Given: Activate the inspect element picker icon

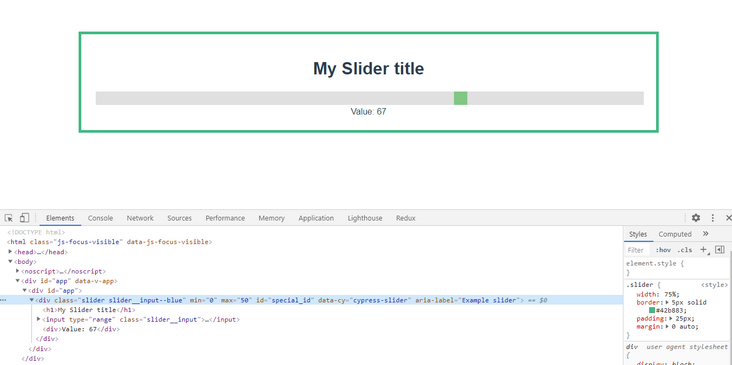Looking at the screenshot, I should [8, 218].
